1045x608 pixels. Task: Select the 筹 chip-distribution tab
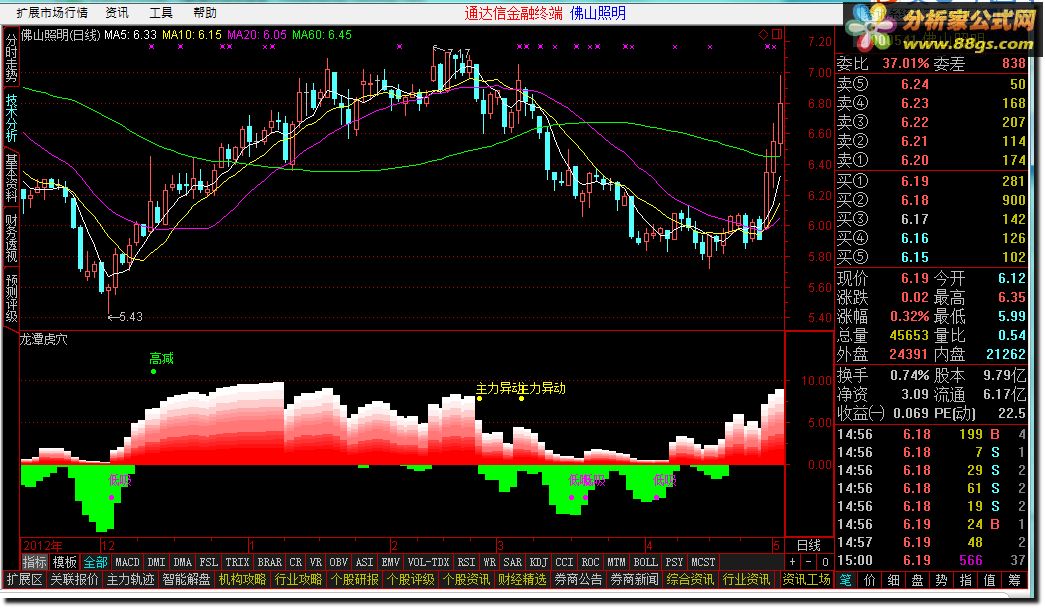tap(1014, 580)
